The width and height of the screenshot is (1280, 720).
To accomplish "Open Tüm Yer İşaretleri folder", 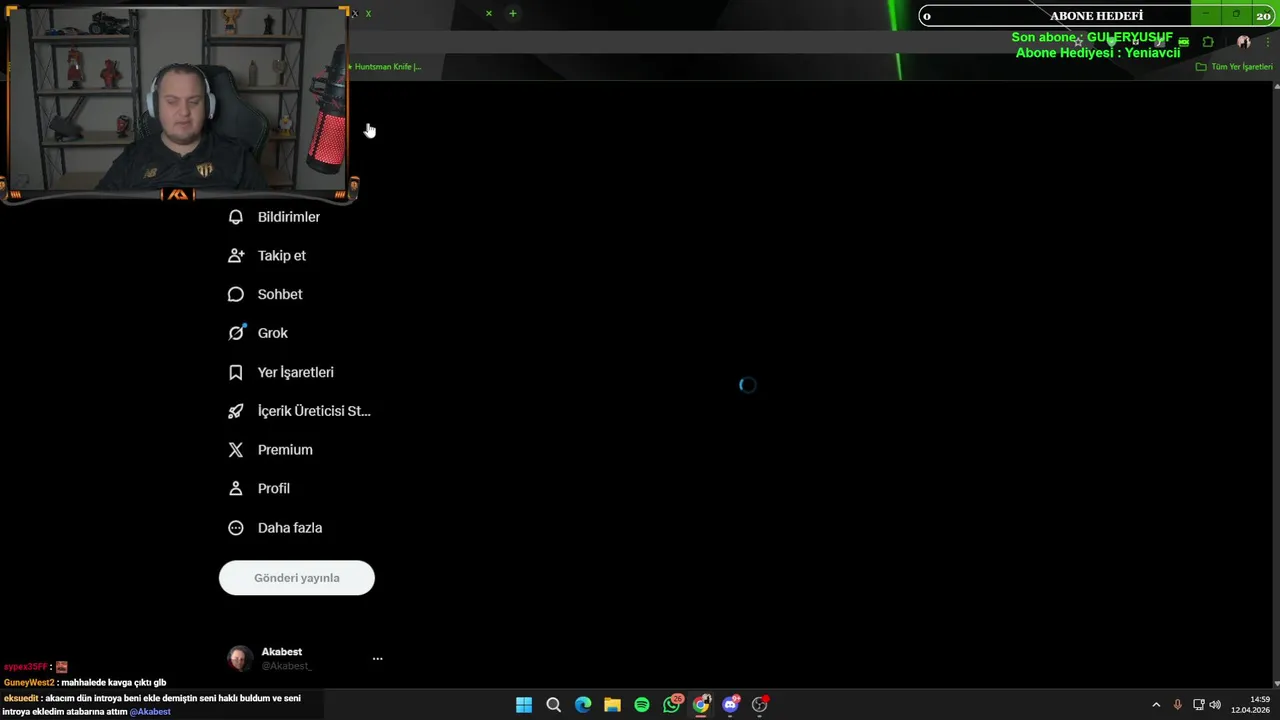I will tap(1234, 67).
